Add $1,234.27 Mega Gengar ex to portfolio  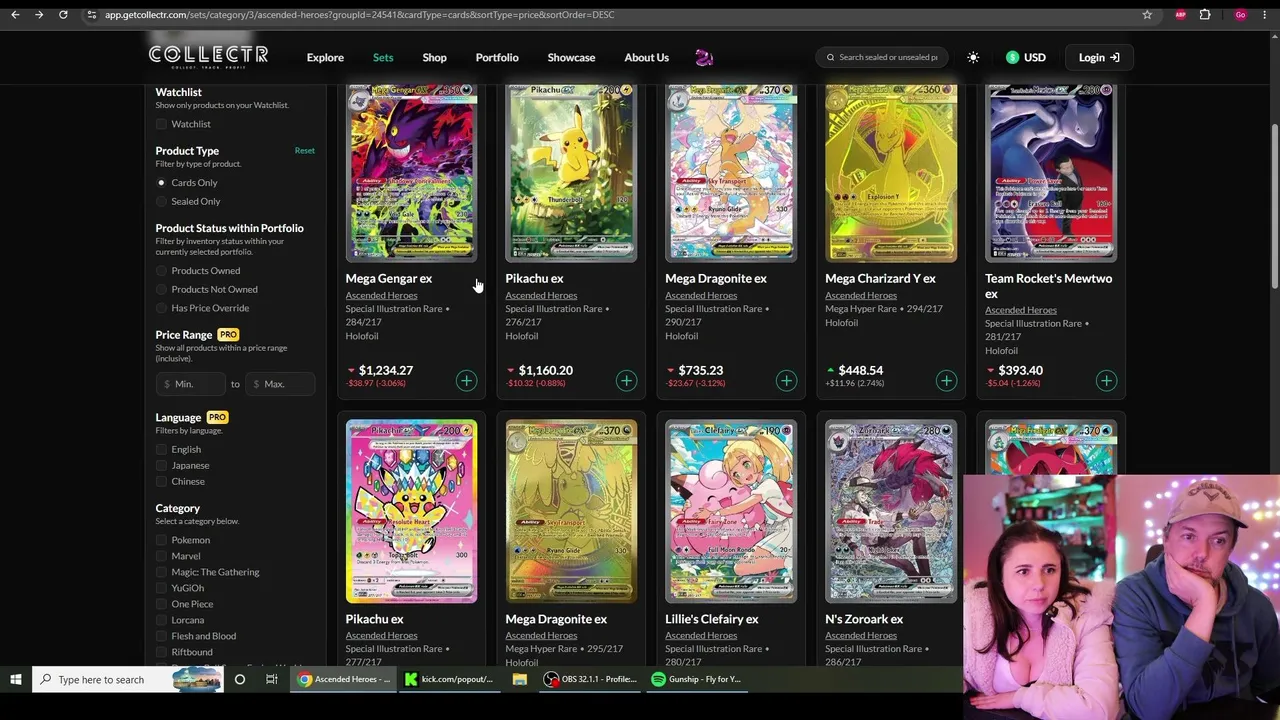[466, 380]
